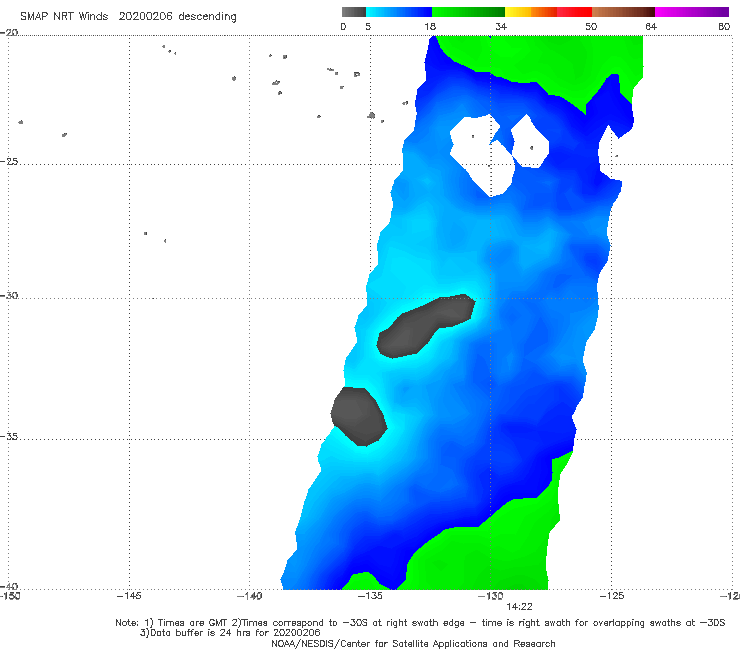Click the color bar label "50"
This screenshot has height=650, width=740.
[x=591, y=27]
